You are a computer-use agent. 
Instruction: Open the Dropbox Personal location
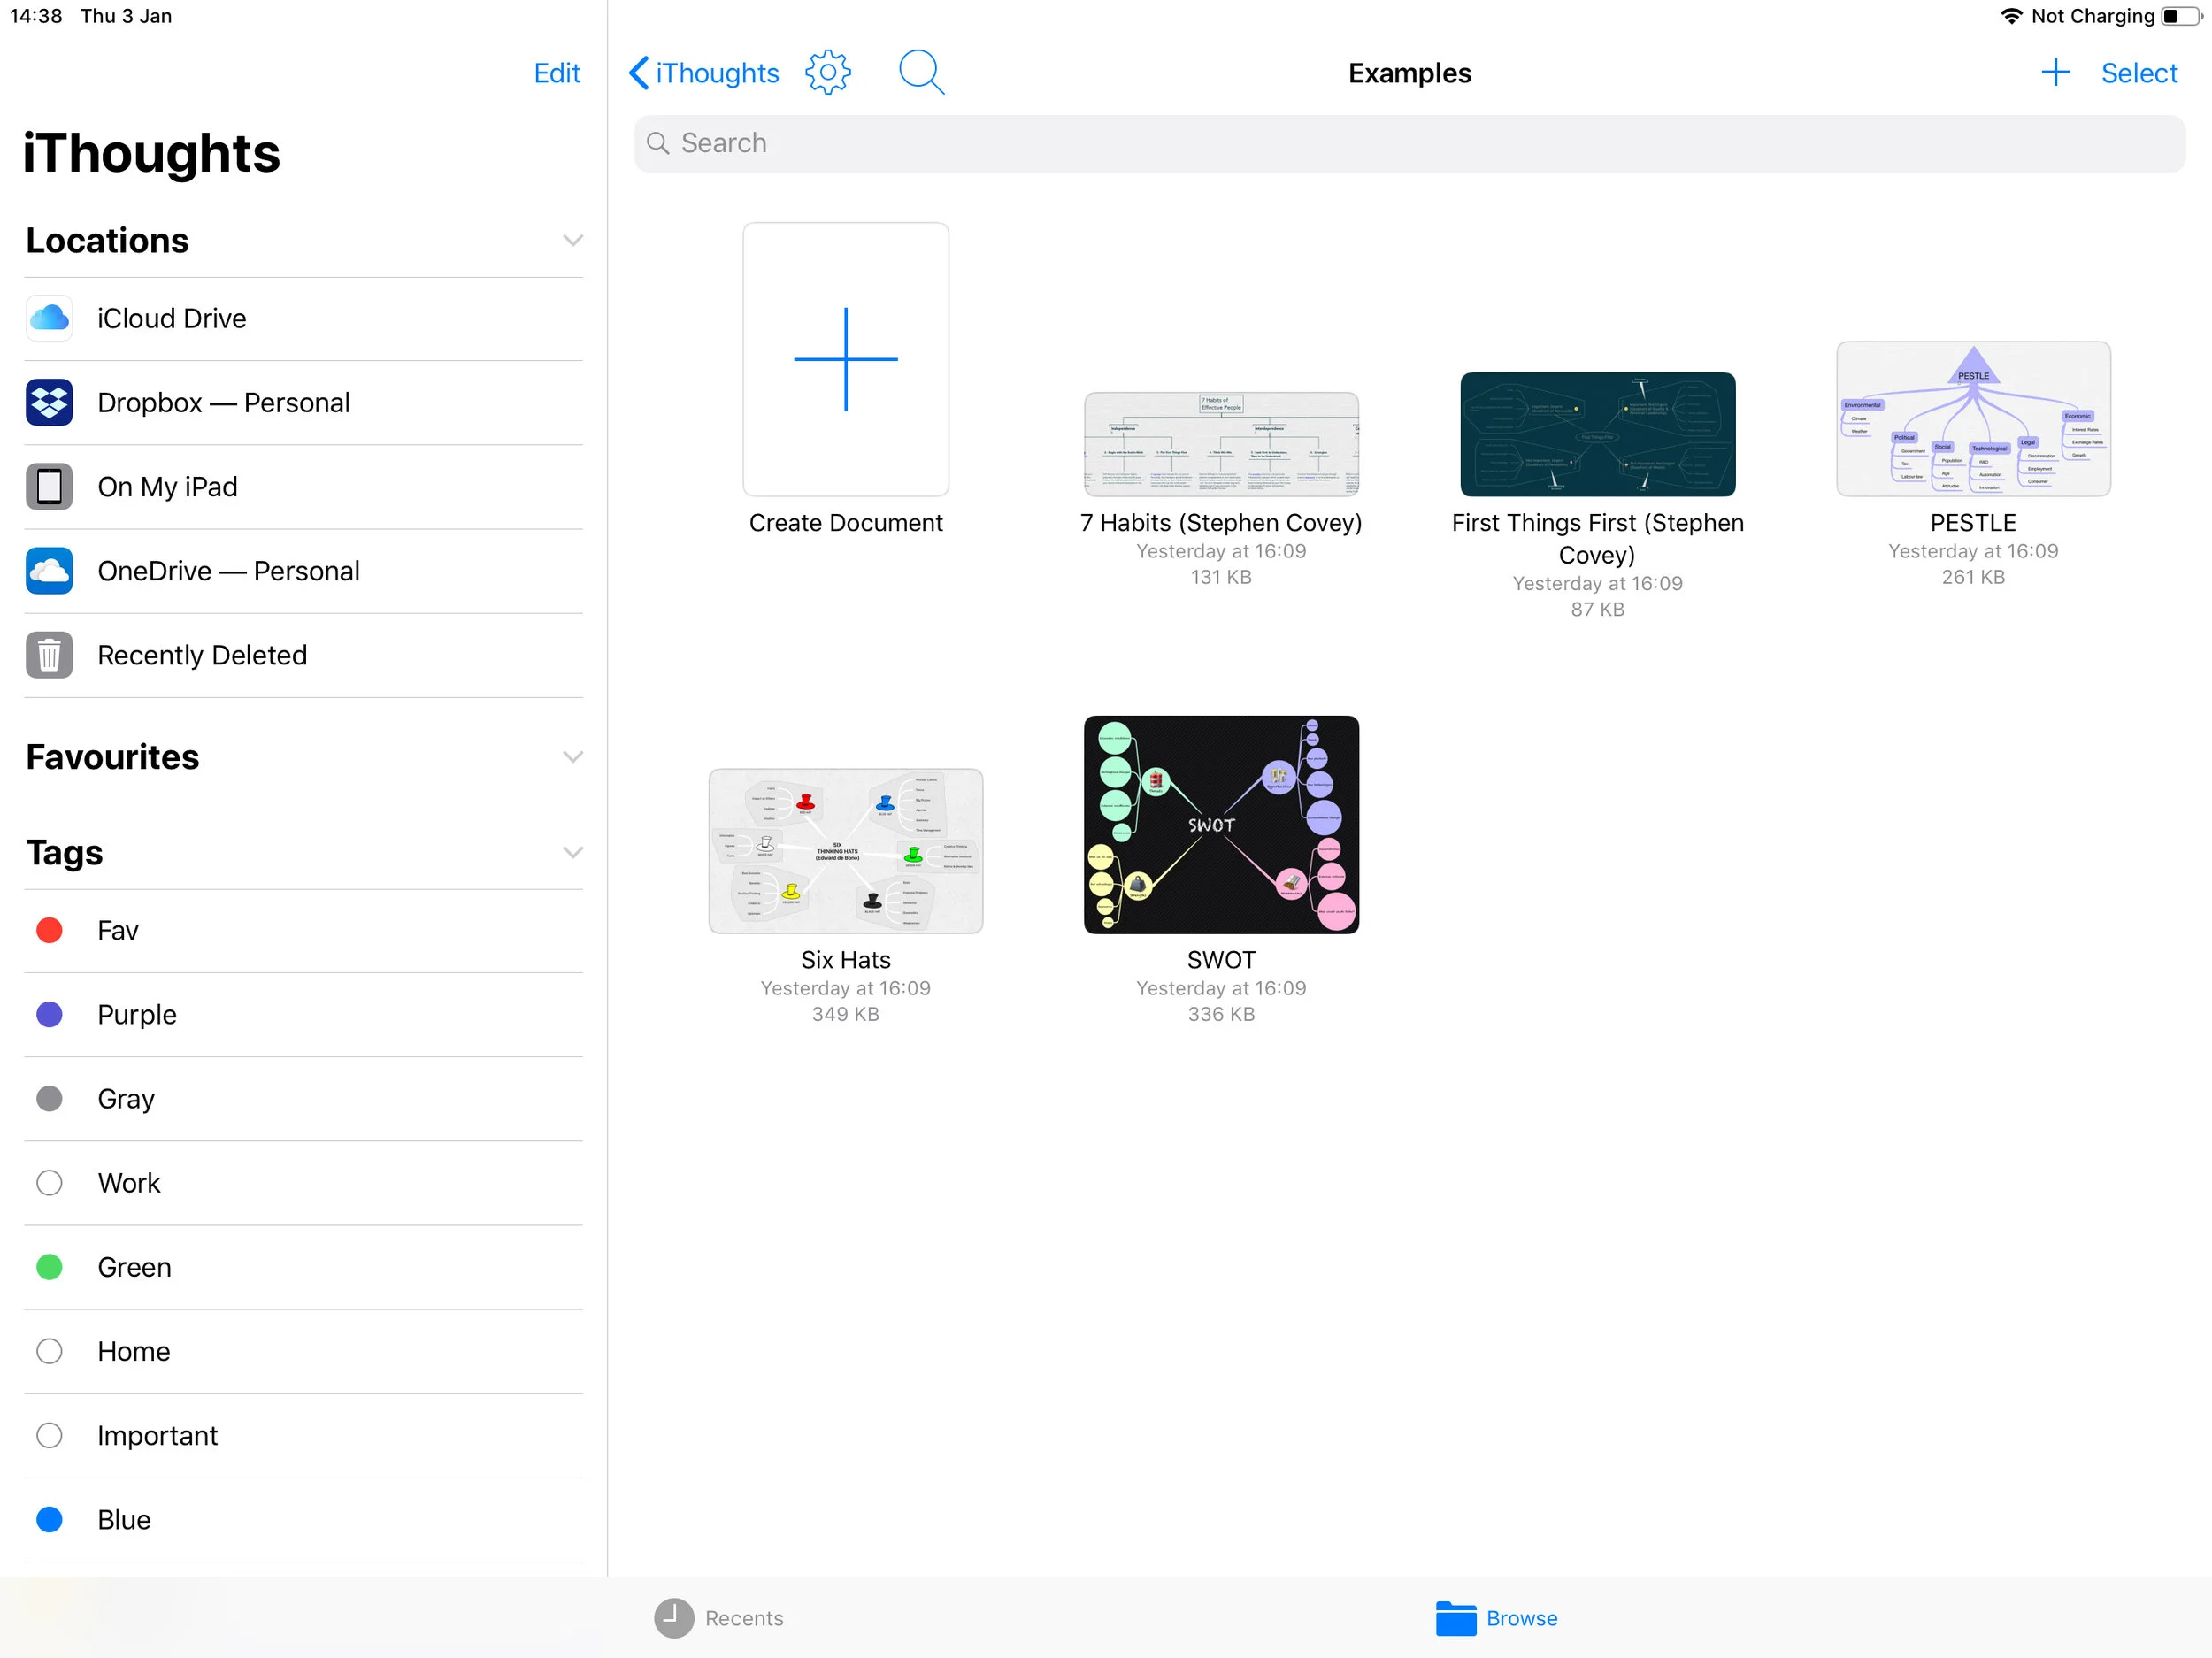(x=223, y=402)
